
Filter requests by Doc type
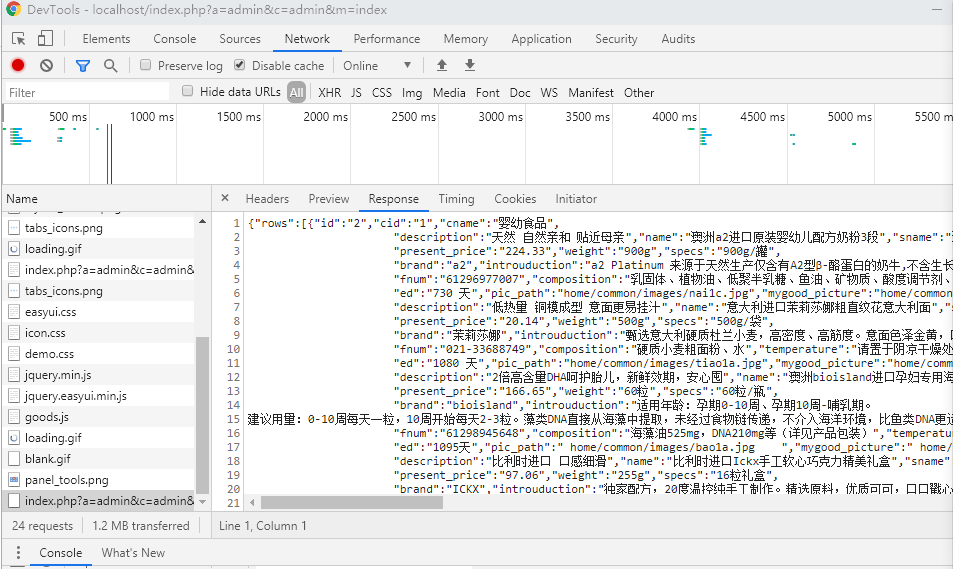520,92
